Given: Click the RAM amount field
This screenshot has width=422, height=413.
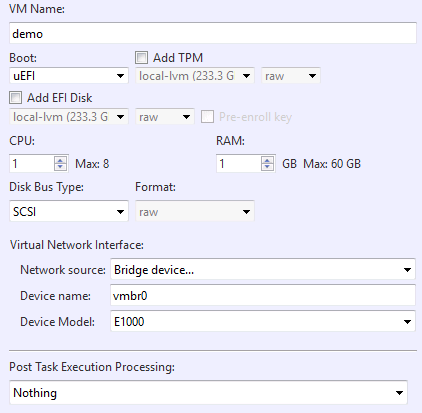Looking at the screenshot, I should click(238, 163).
